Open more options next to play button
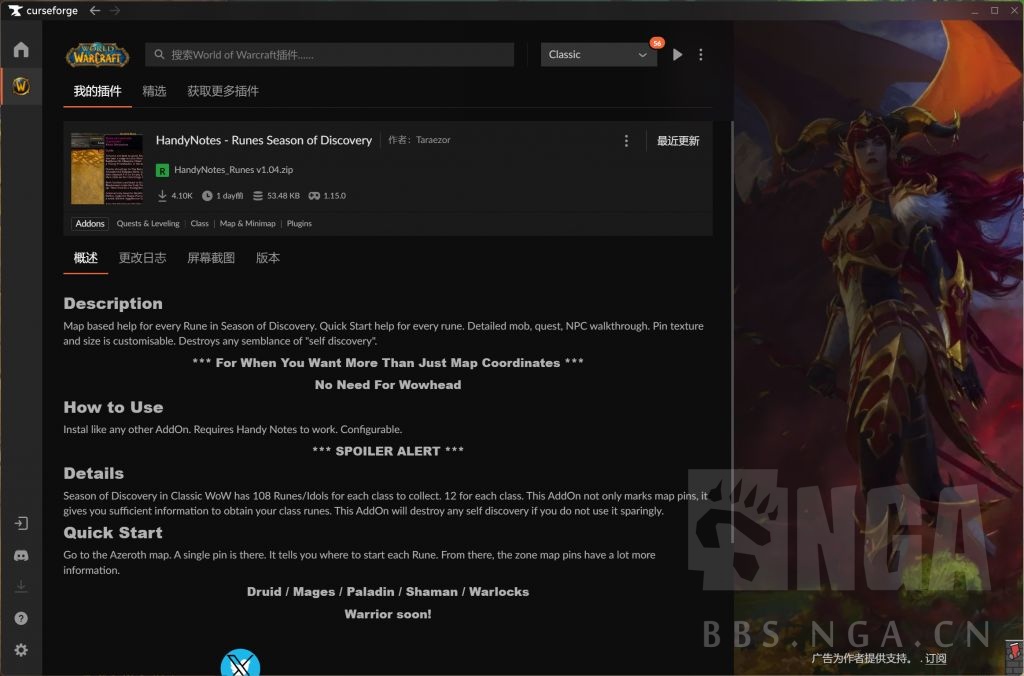Viewport: 1024px width, 676px height. pyautogui.click(x=701, y=55)
